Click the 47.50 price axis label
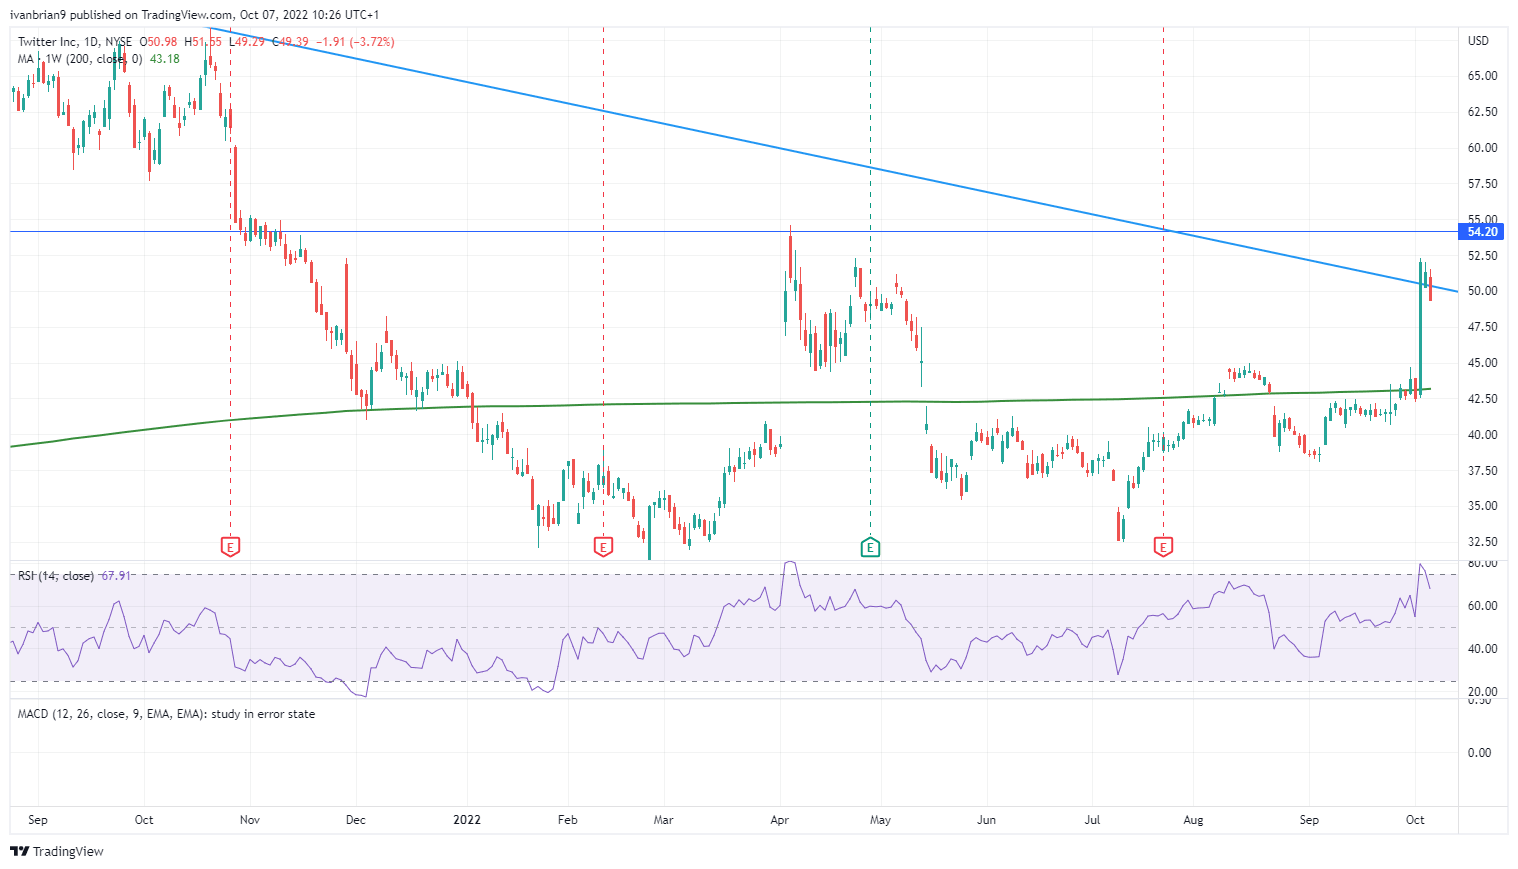This screenshot has height=869, width=1518. pyautogui.click(x=1482, y=327)
